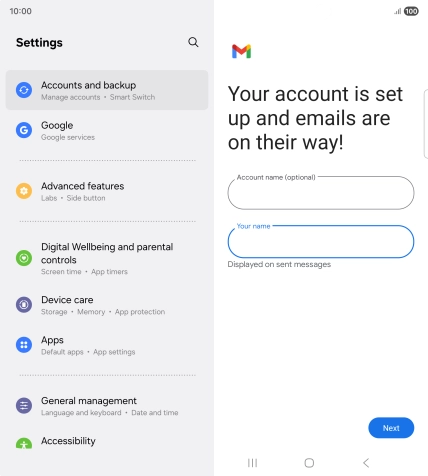Tap the Apps four-dot icon

24,345
